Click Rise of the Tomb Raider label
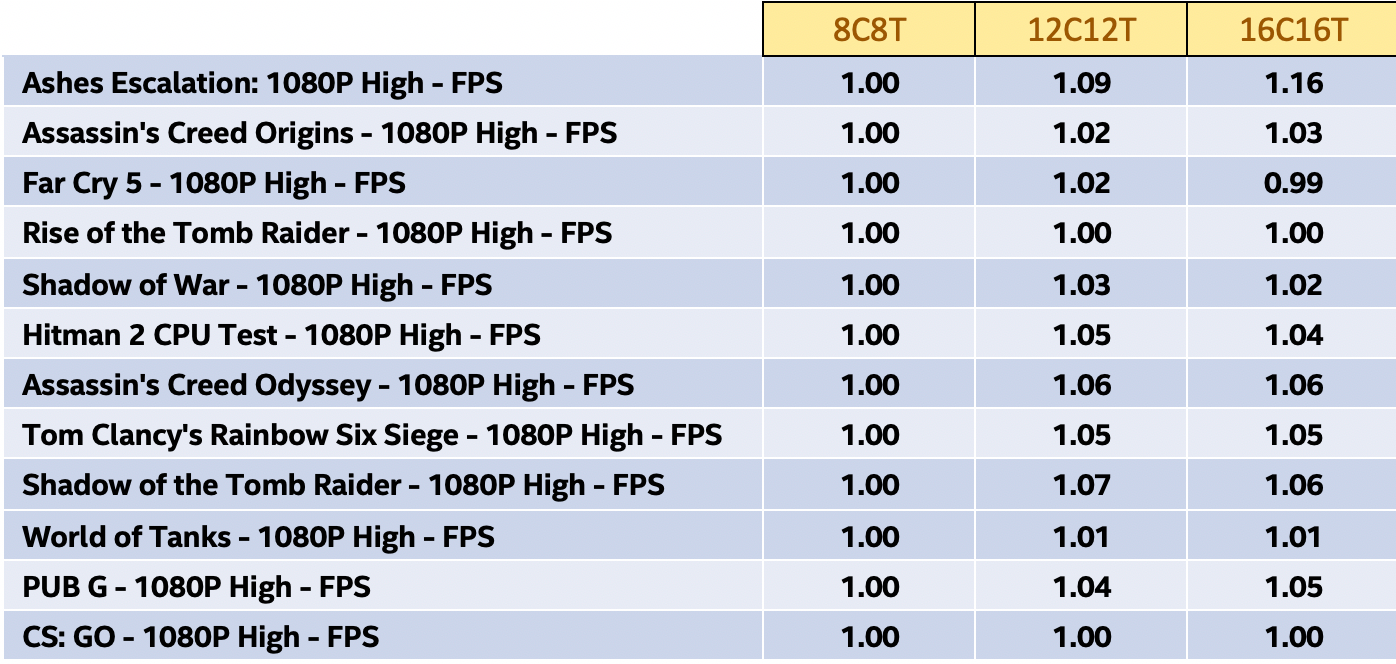 [317, 234]
